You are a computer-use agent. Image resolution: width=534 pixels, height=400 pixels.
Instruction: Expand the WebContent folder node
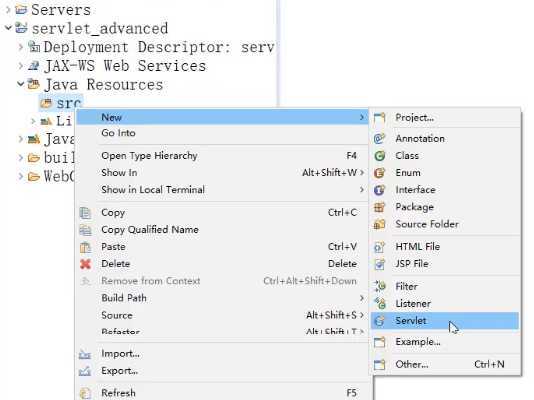coord(21,176)
